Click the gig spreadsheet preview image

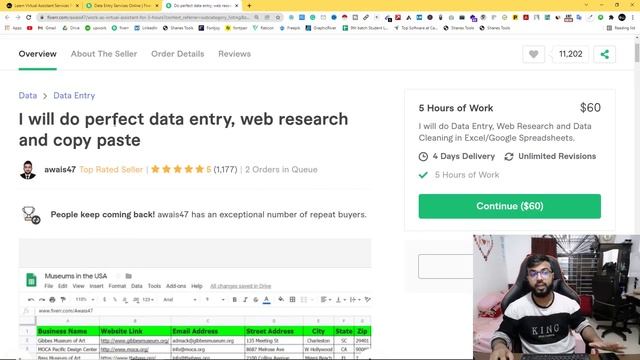click(195, 300)
